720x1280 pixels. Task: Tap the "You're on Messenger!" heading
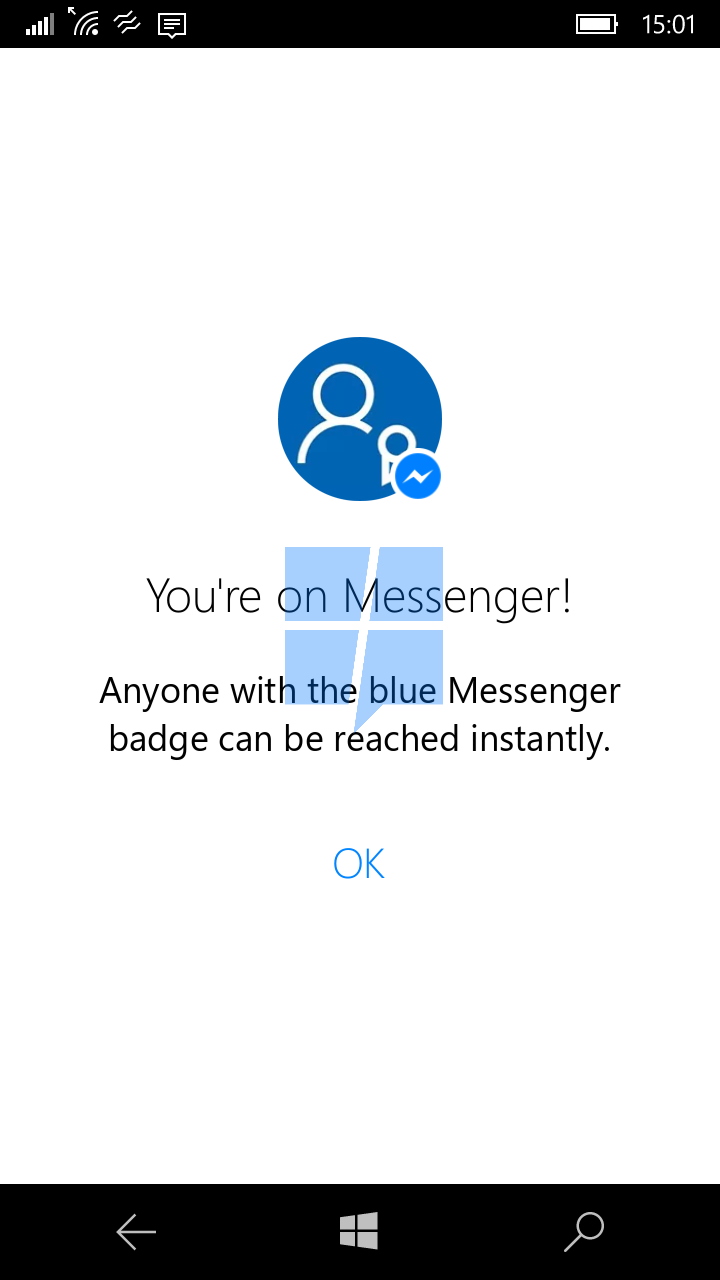click(x=359, y=597)
